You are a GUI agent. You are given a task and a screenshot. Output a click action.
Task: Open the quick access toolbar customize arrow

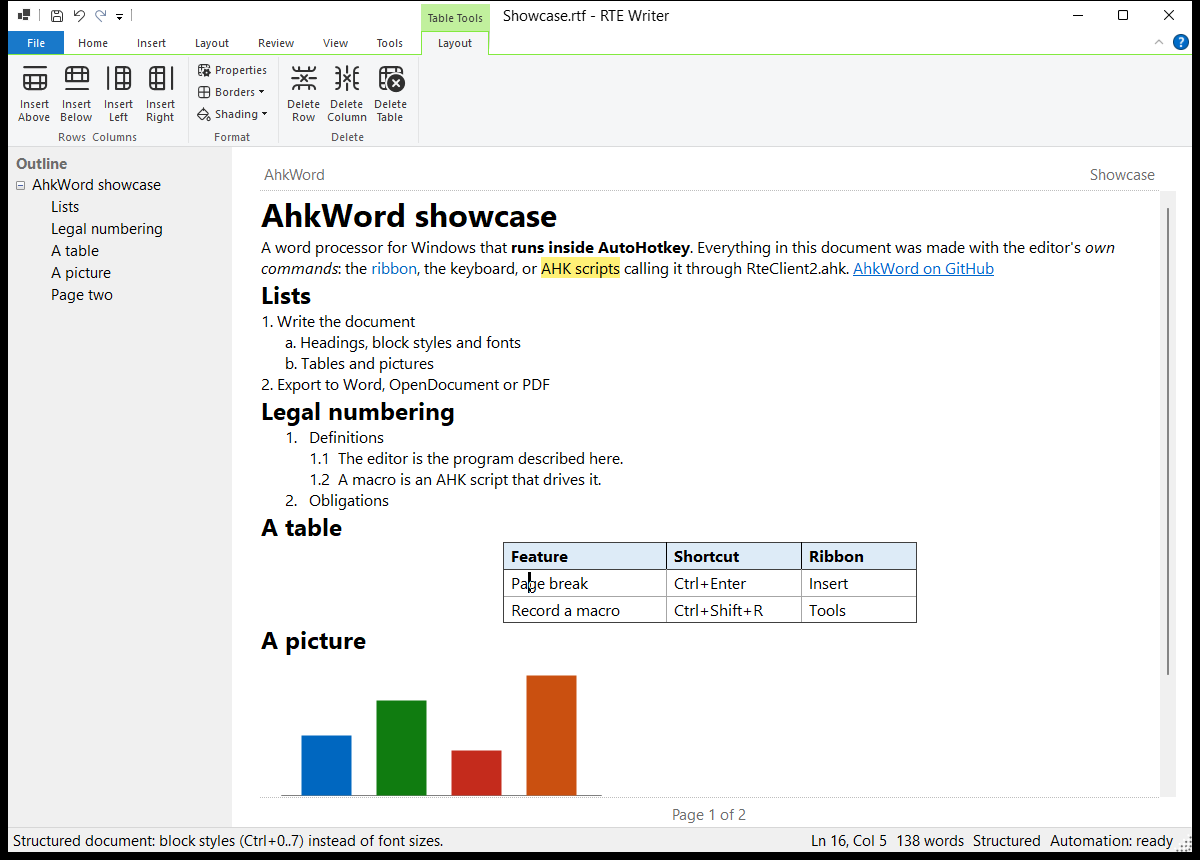pos(119,17)
